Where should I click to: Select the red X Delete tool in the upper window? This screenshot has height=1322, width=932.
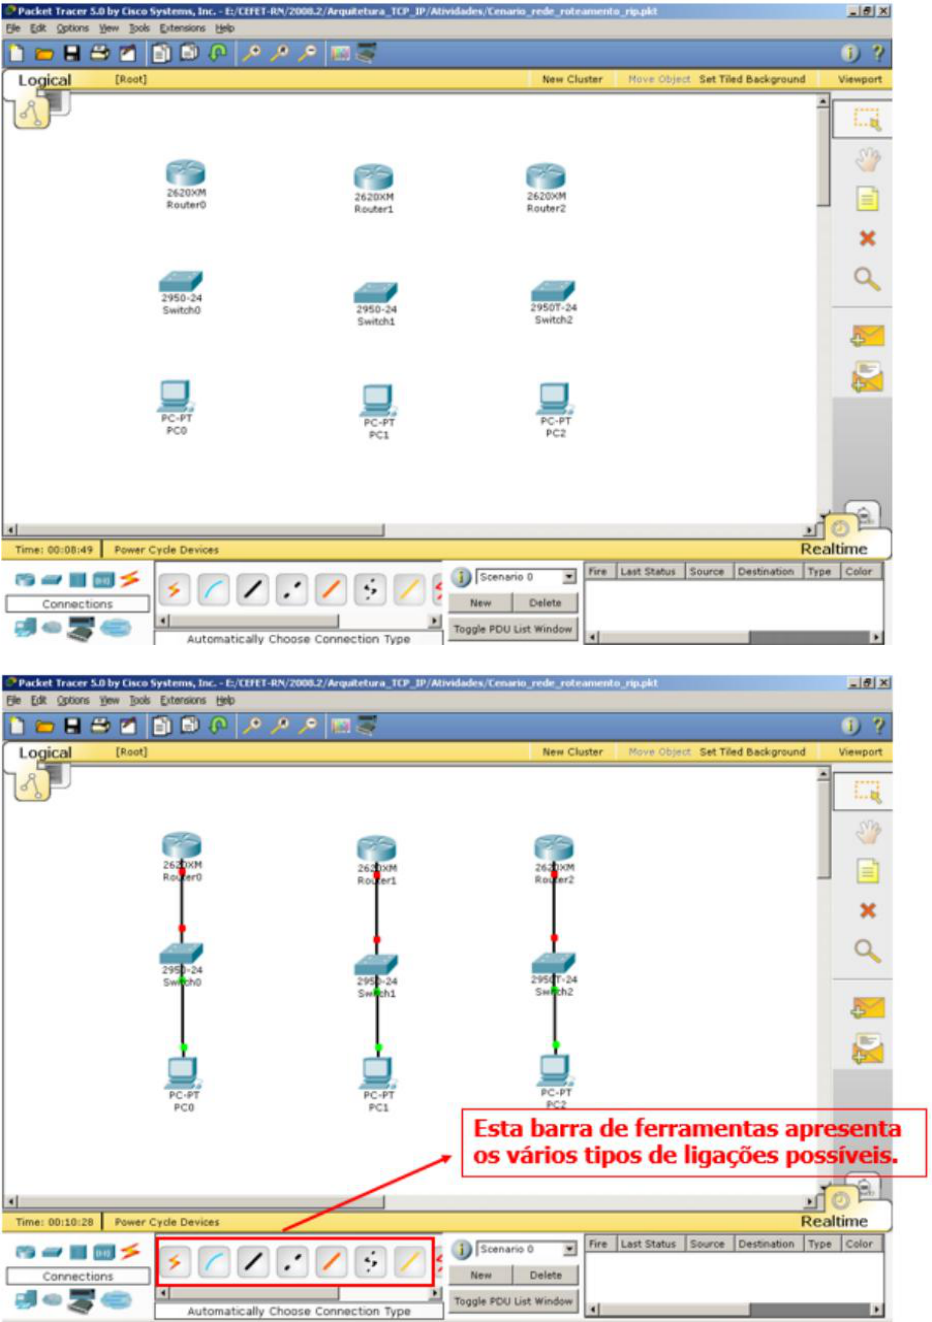[867, 239]
